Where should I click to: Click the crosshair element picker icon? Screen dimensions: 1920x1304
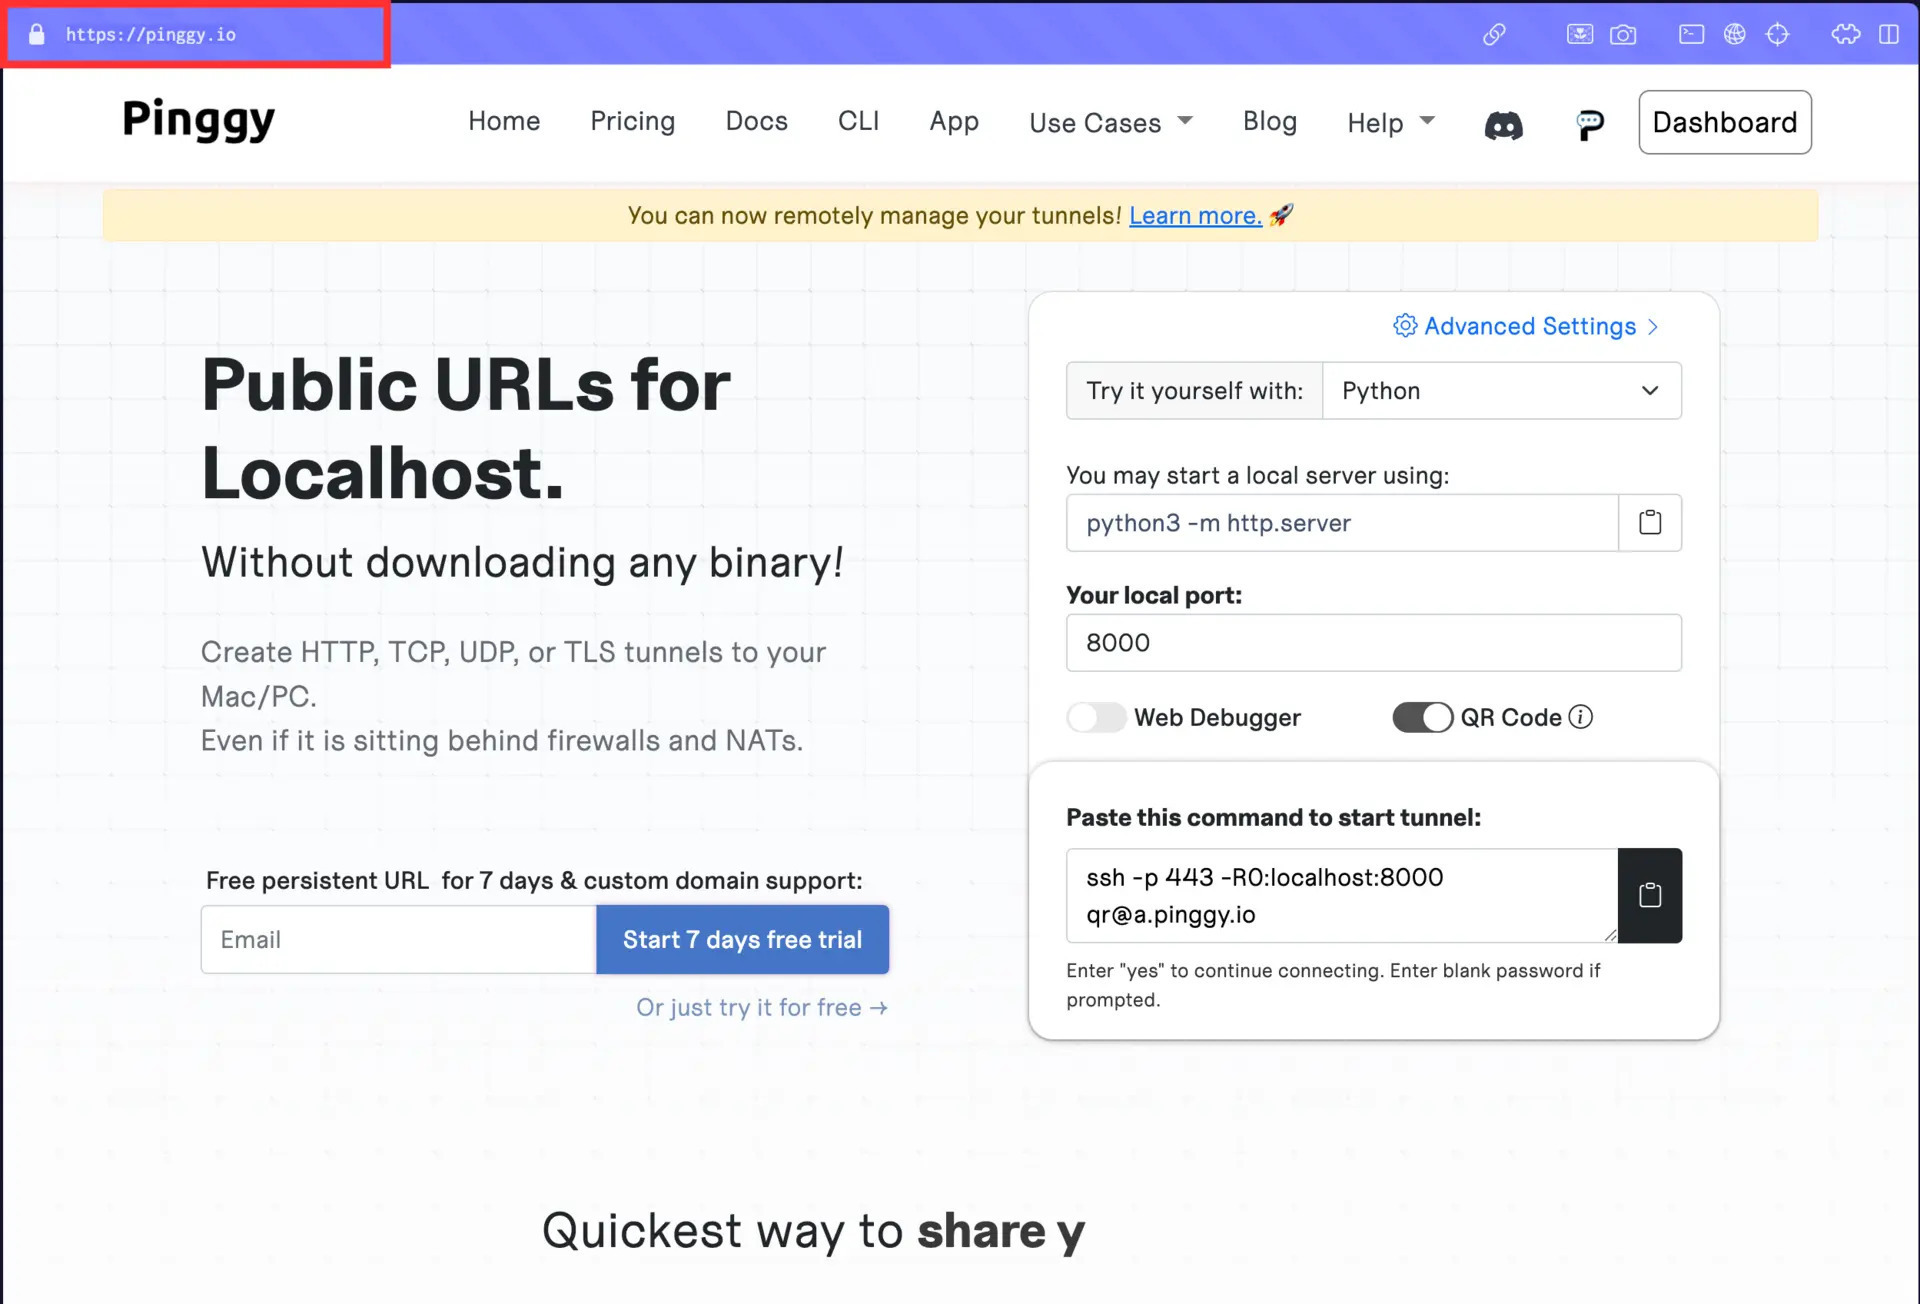coord(1777,34)
